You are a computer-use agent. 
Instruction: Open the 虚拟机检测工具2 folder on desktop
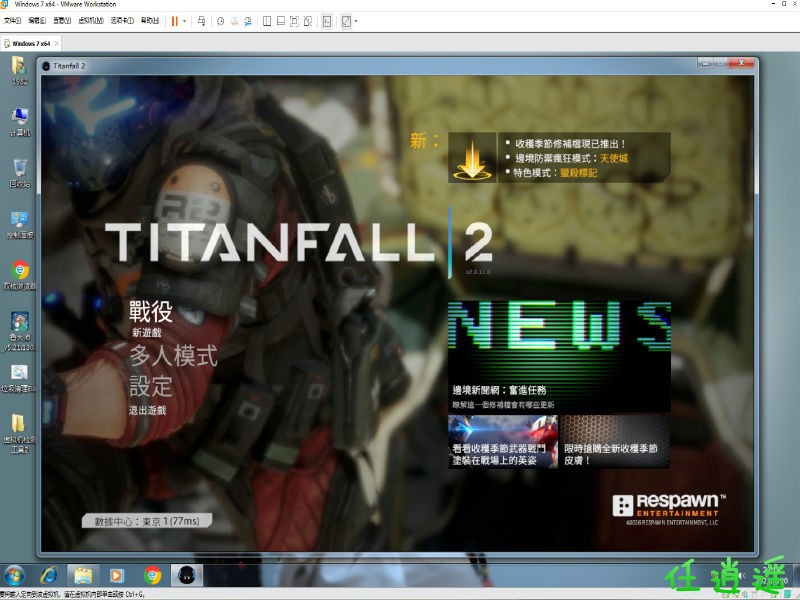click(x=18, y=433)
